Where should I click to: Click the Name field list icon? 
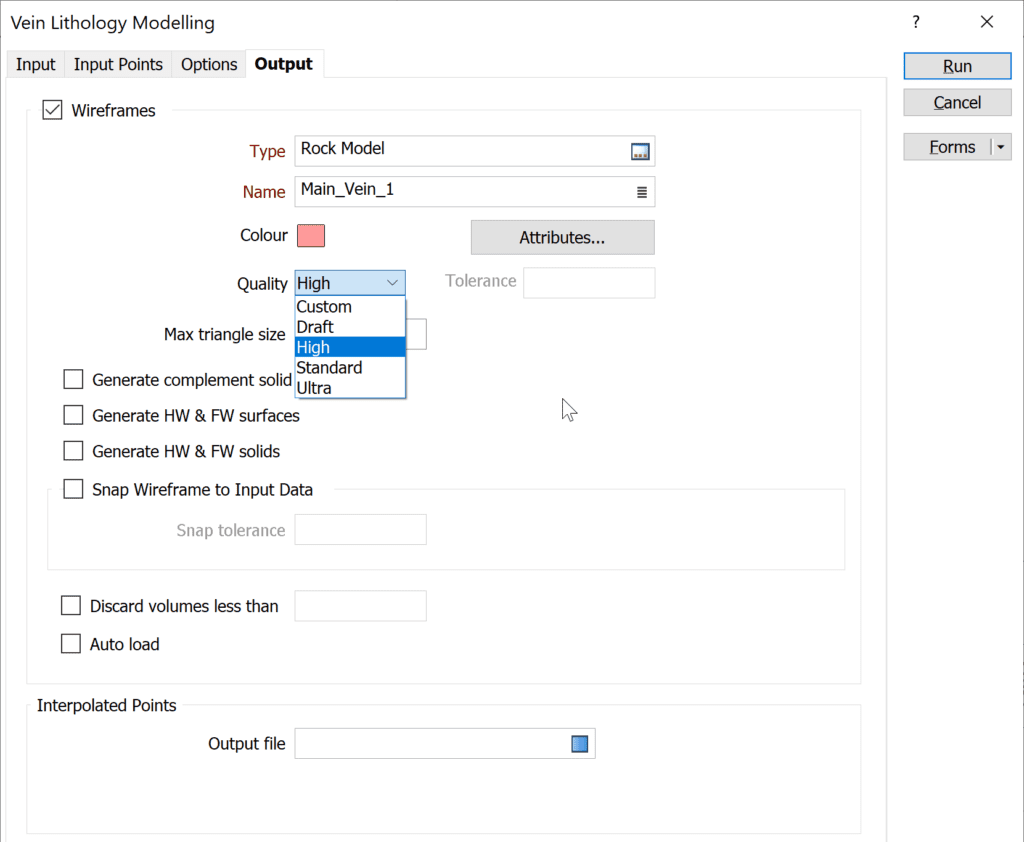[x=641, y=192]
